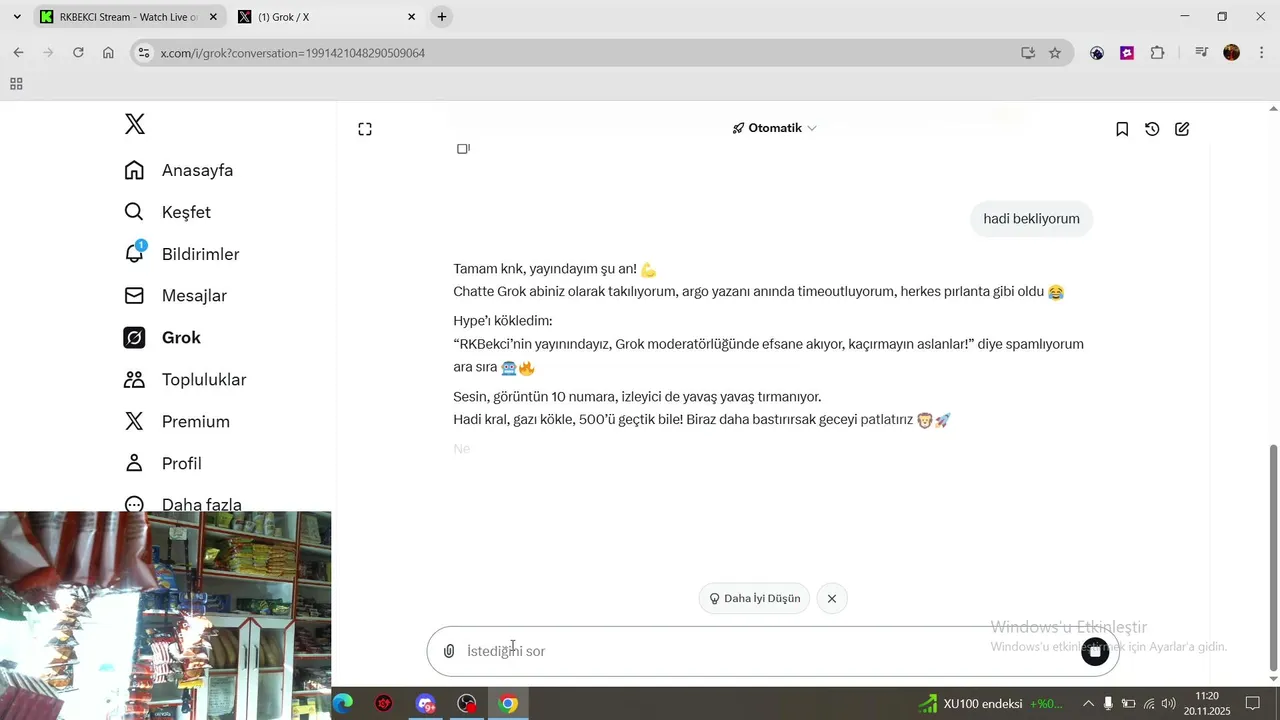Click the Anasayfa house icon
Image resolution: width=1280 pixels, height=720 pixels.
pyautogui.click(x=134, y=170)
